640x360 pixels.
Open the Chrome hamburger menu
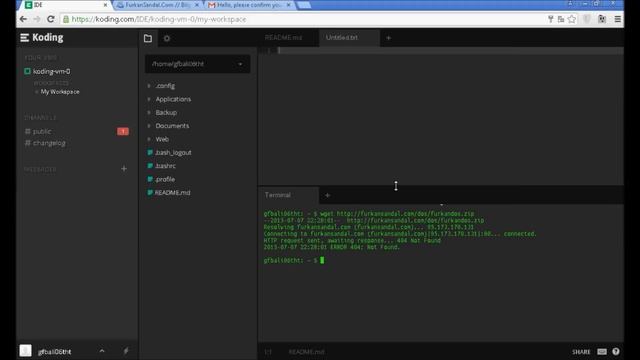click(x=618, y=19)
